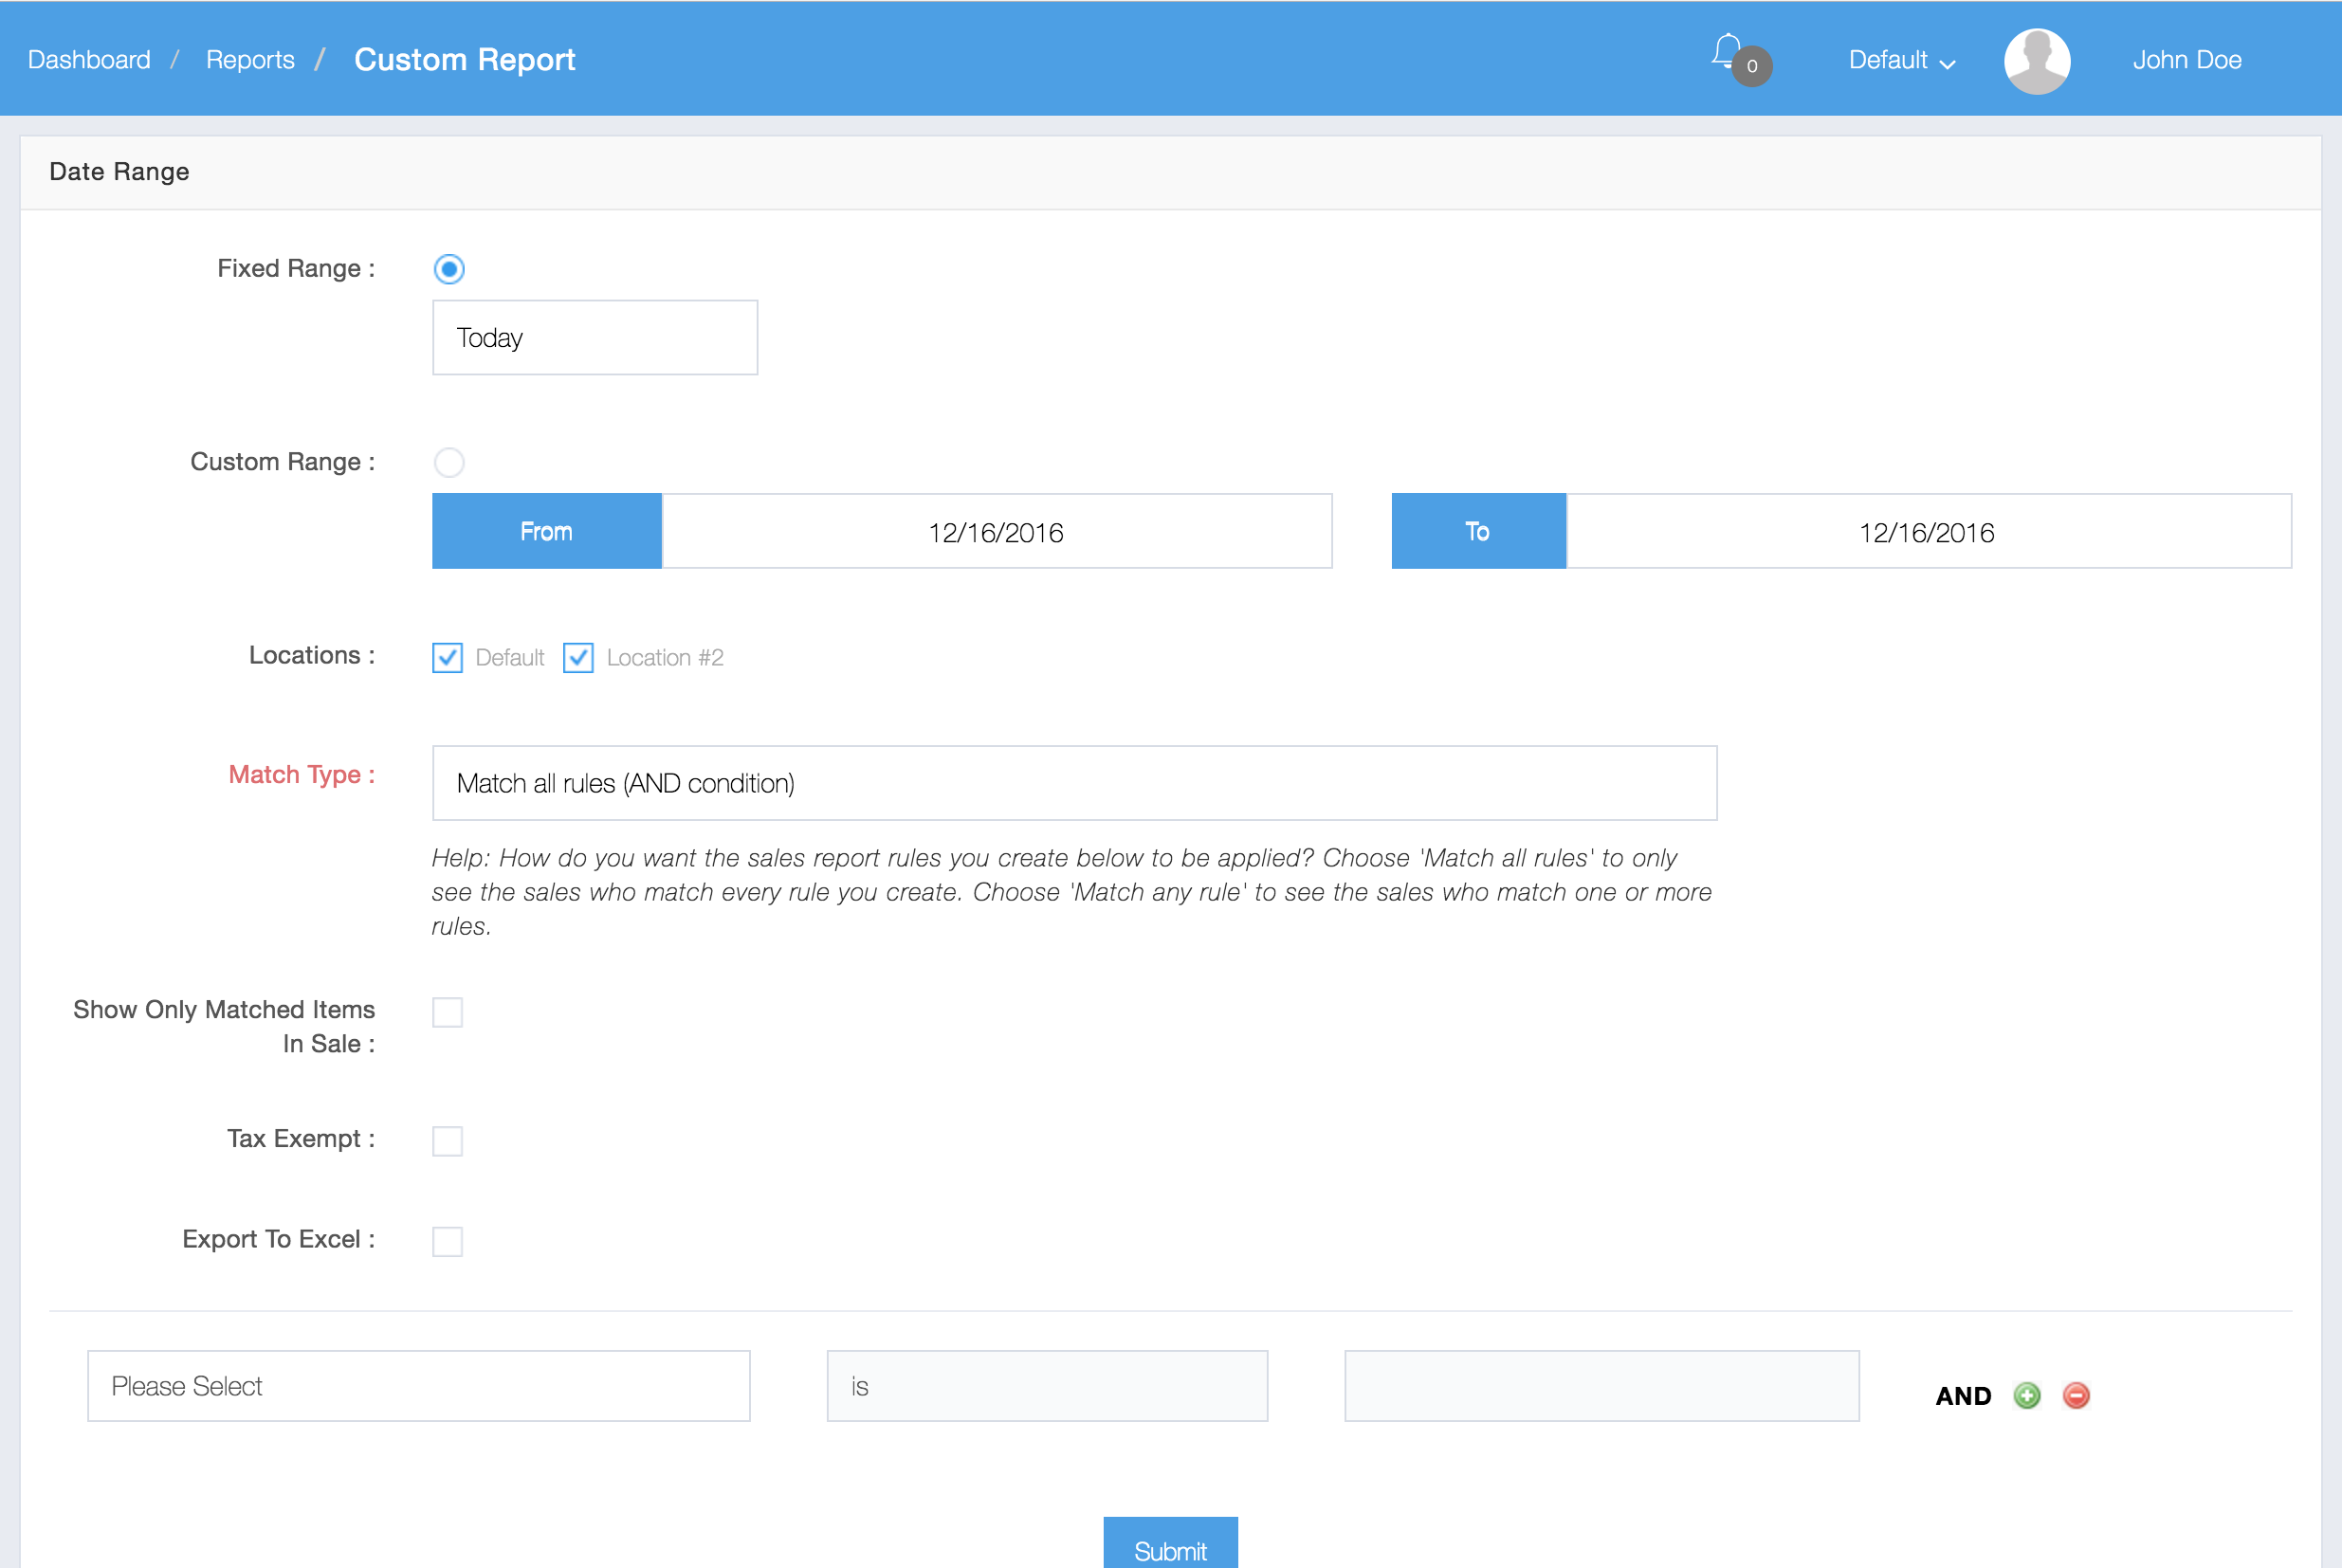Enable Show Only Matched Items In Sale
Image resolution: width=2342 pixels, height=1568 pixels.
pos(448,1012)
